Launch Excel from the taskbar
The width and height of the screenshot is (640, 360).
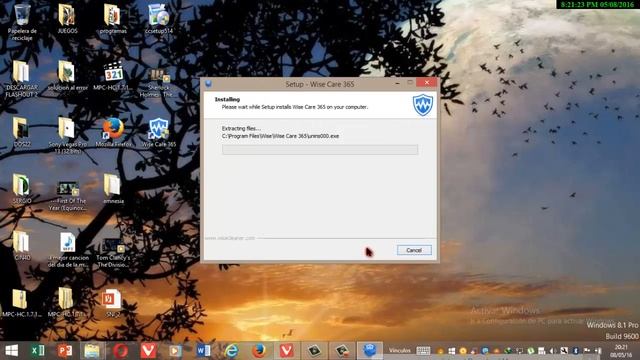click(x=38, y=351)
